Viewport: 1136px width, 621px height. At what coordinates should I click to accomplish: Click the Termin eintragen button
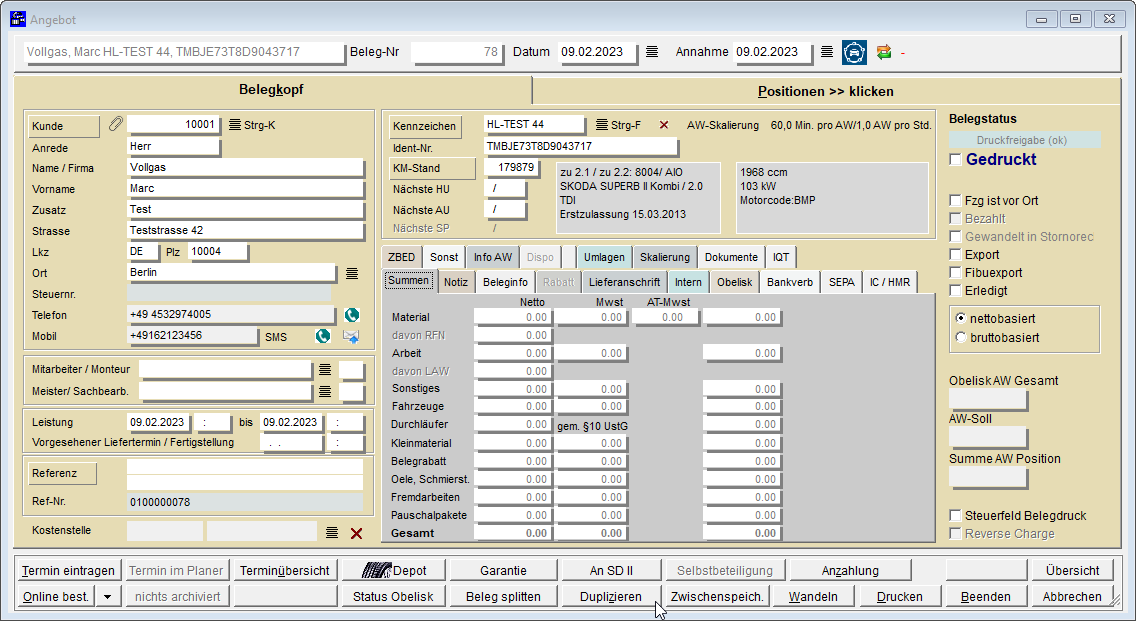[68, 570]
